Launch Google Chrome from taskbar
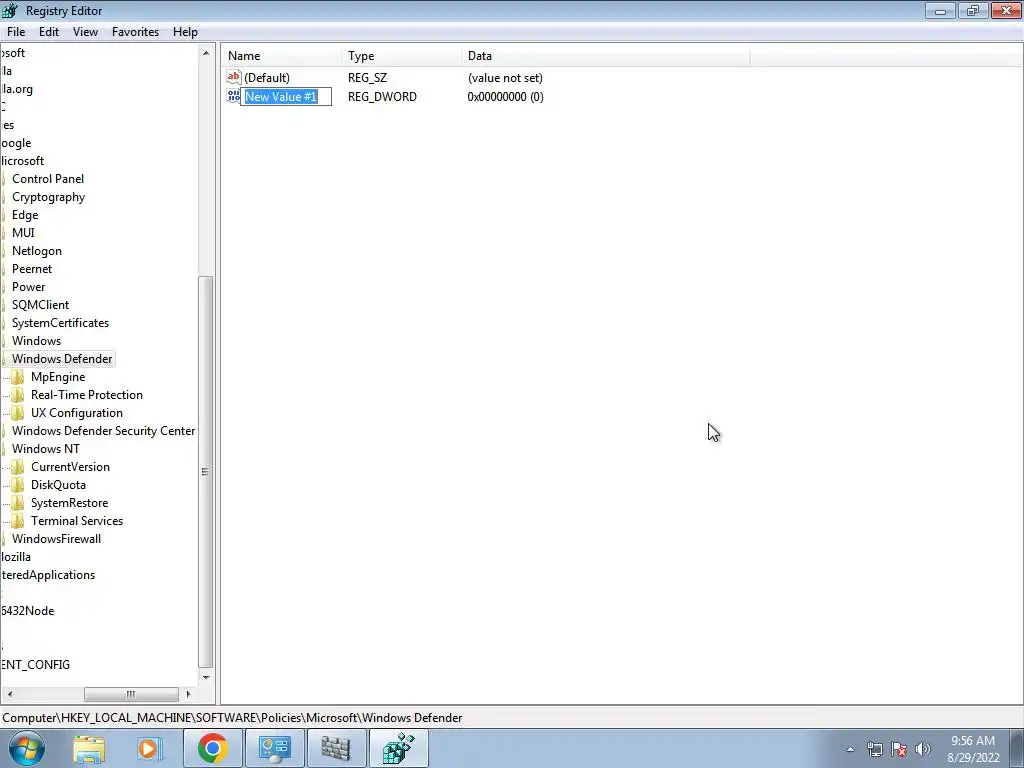Image resolution: width=1024 pixels, height=768 pixels. 212,748
